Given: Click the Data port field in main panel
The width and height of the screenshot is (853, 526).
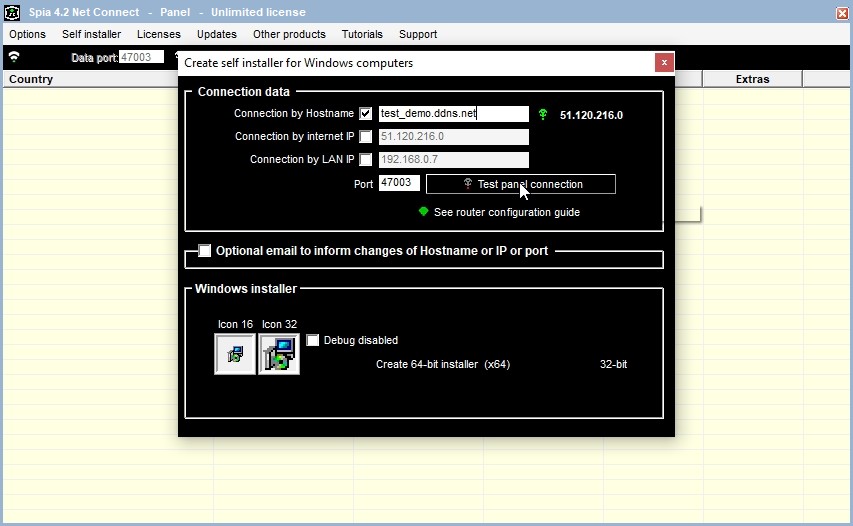Looking at the screenshot, I should point(141,57).
